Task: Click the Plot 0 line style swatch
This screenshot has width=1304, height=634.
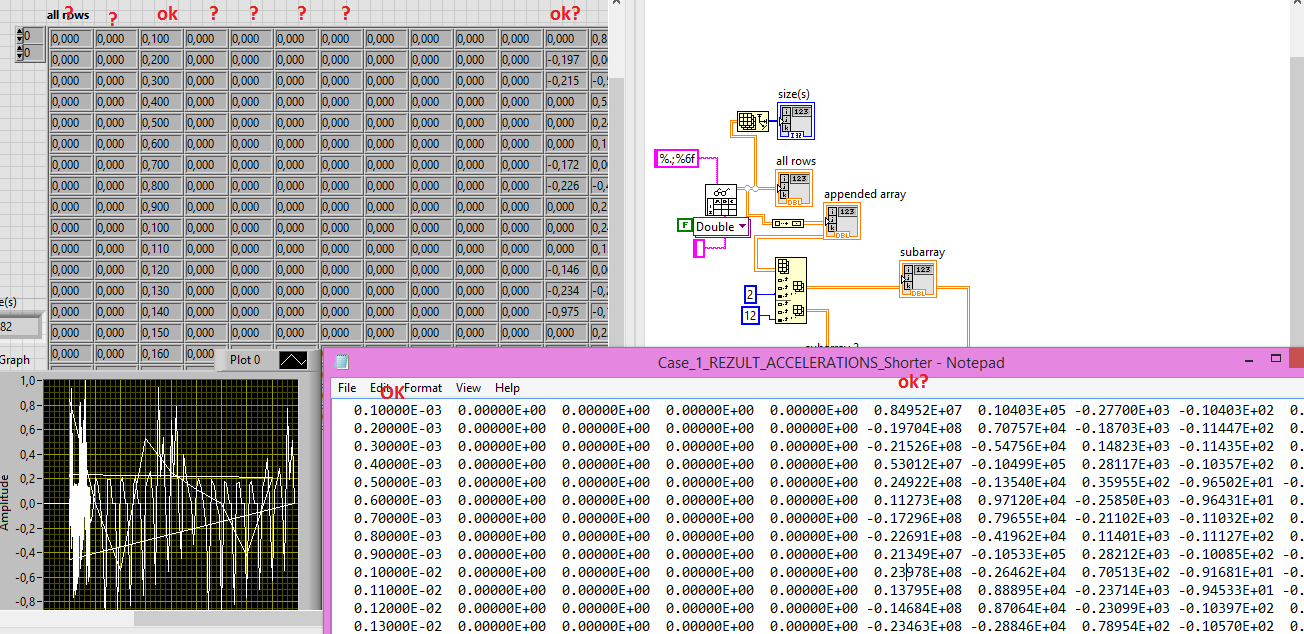Action: tap(293, 360)
